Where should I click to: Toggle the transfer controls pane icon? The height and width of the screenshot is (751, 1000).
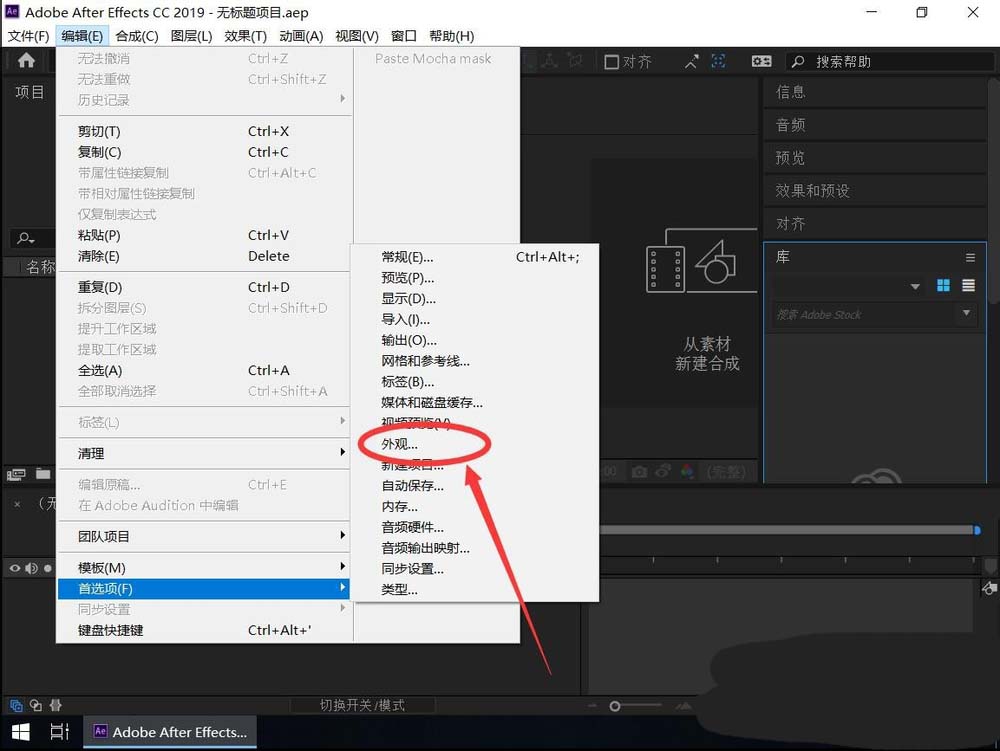(x=36, y=705)
